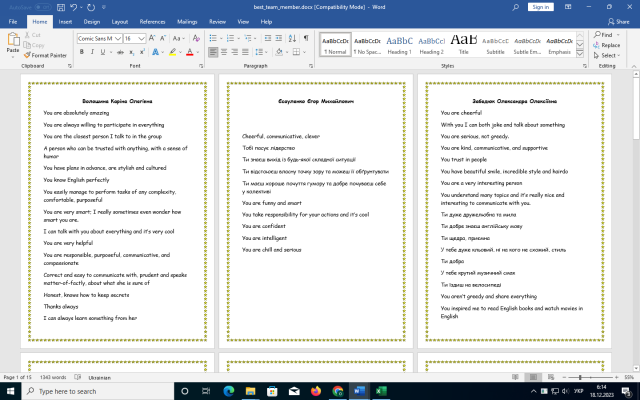
Task: Switch to Read Mode view
Action: 515,377
